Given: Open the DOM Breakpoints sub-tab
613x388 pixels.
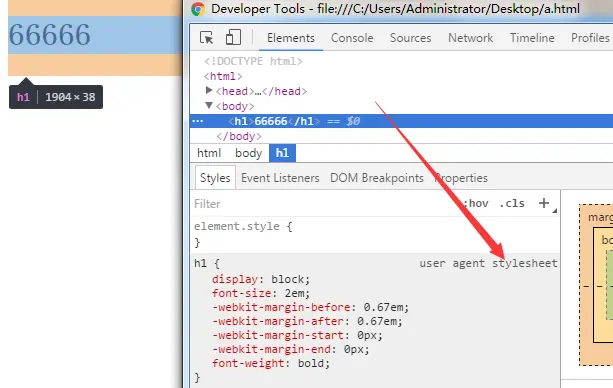Looking at the screenshot, I should click(376, 178).
